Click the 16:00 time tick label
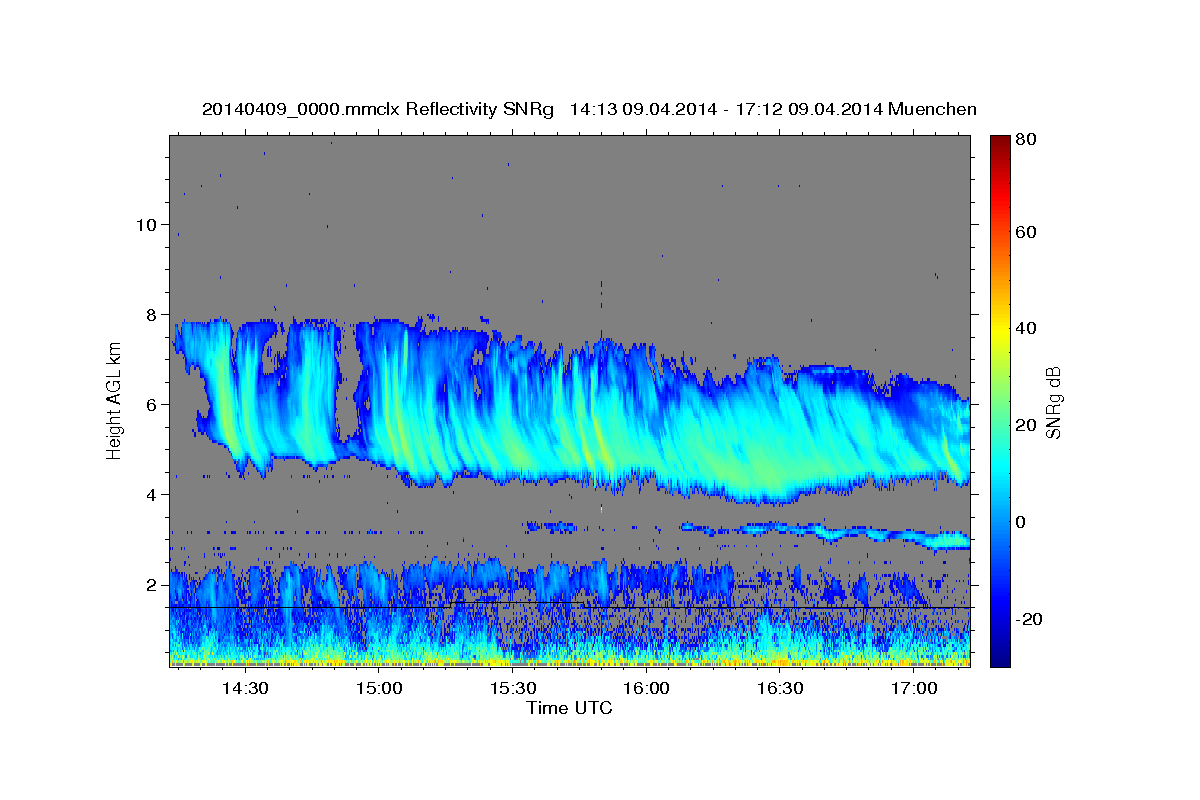This screenshot has width=1200, height=800. click(646, 688)
